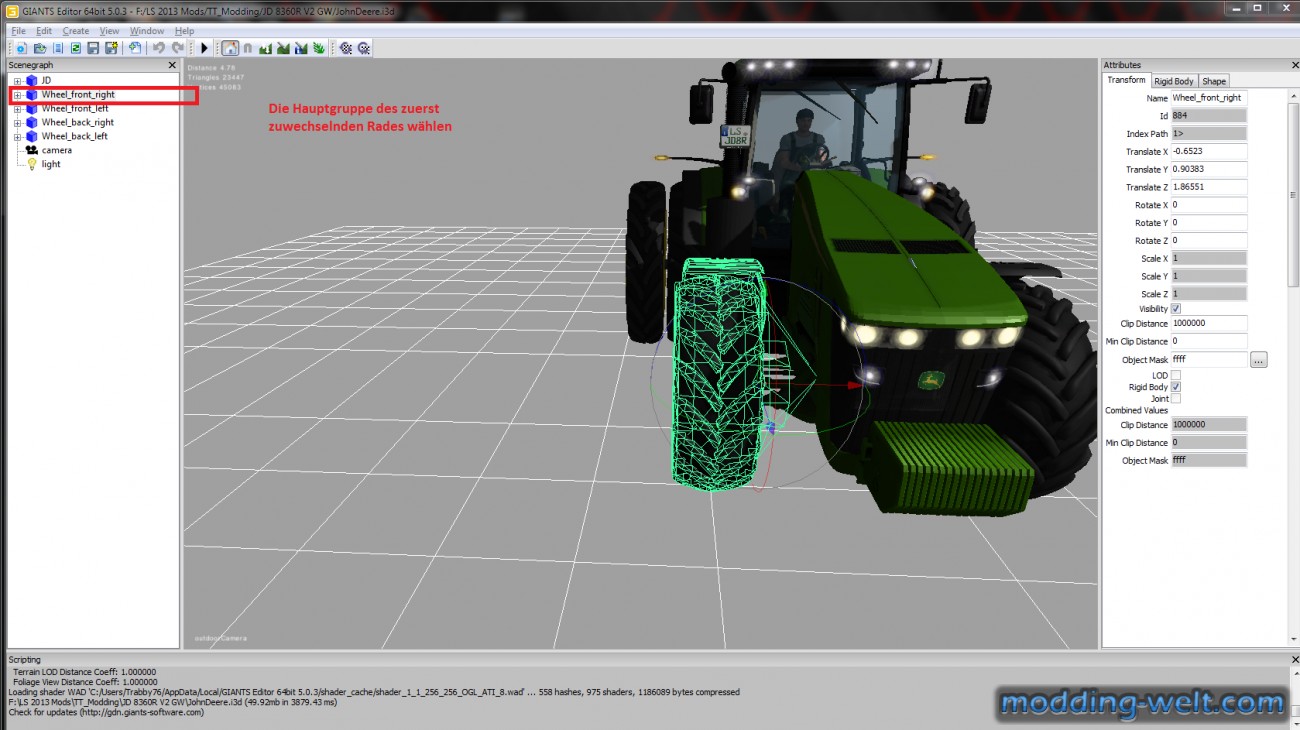This screenshot has width=1300, height=730.
Task: Switch to the Rigid Body tab
Action: 1174,81
